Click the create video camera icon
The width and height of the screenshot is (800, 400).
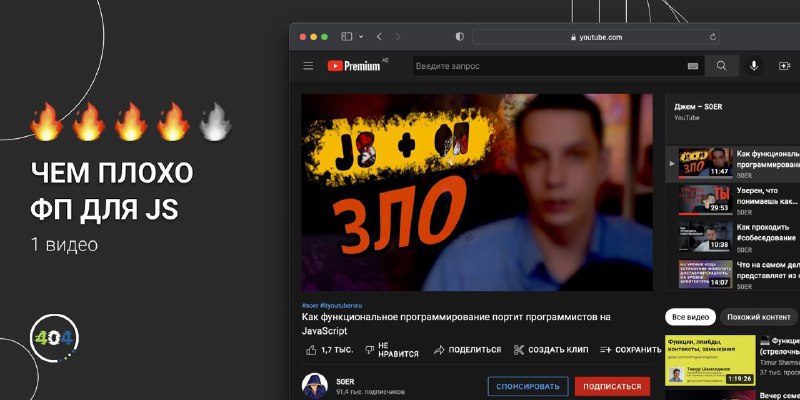tap(784, 66)
